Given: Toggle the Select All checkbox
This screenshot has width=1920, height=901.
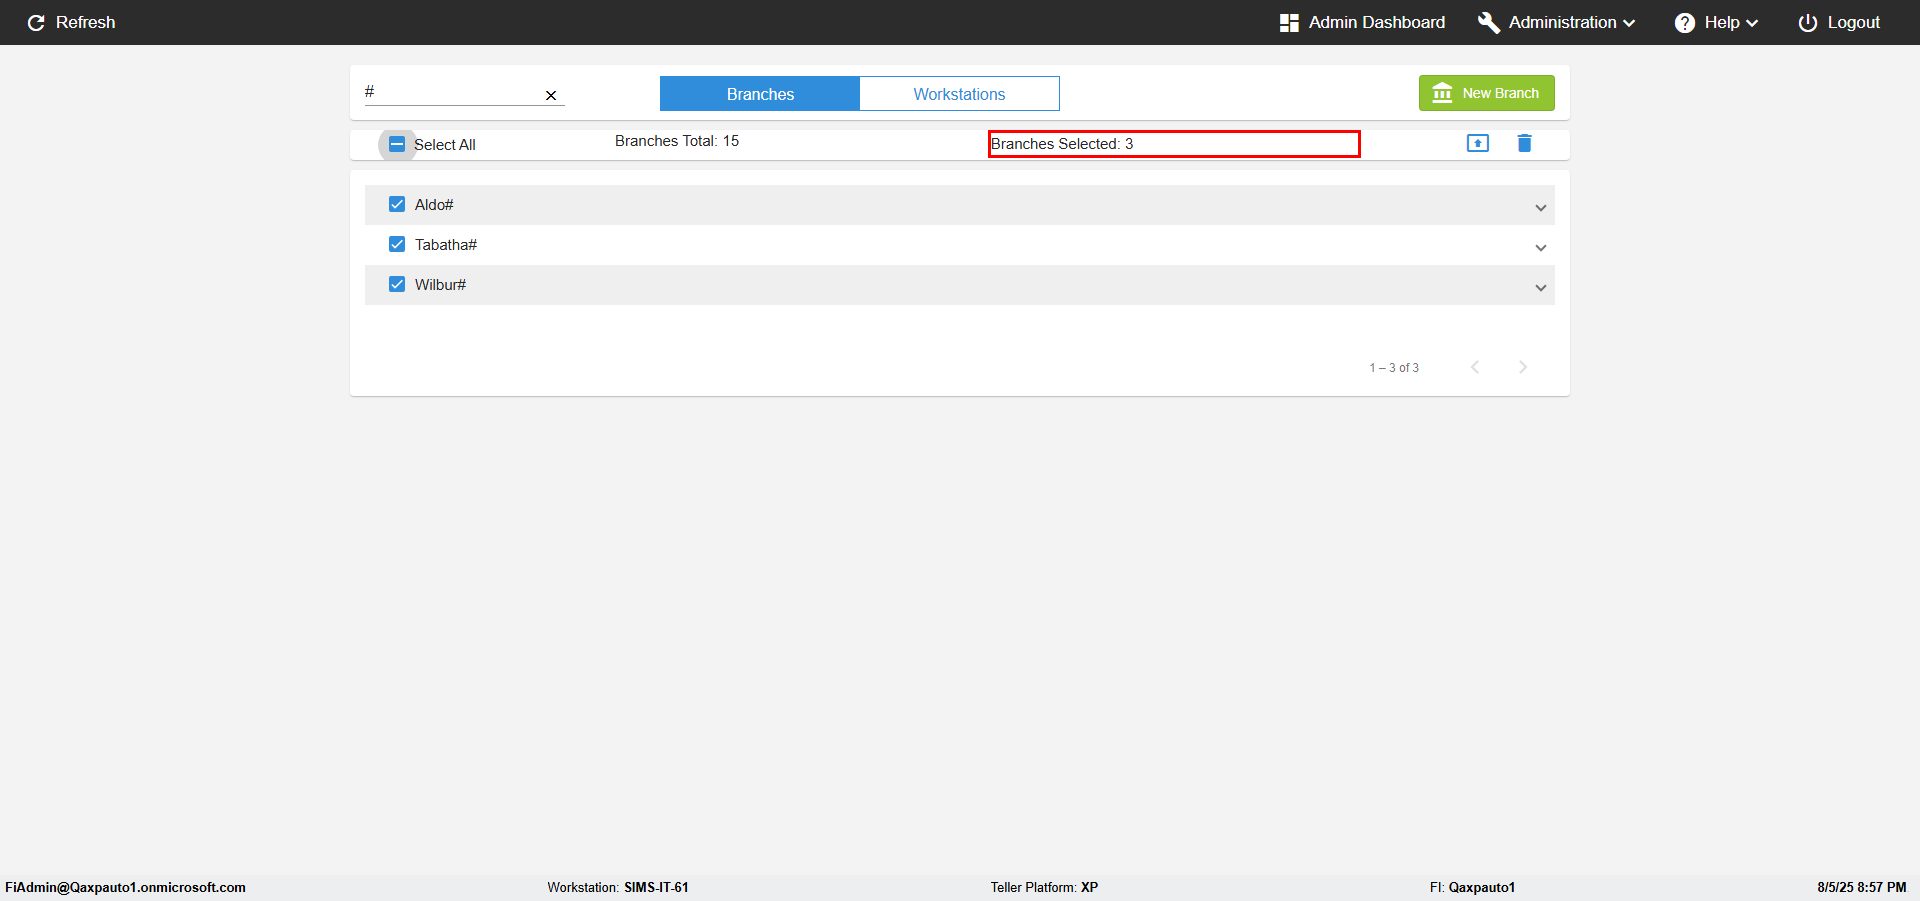Looking at the screenshot, I should click(x=397, y=144).
